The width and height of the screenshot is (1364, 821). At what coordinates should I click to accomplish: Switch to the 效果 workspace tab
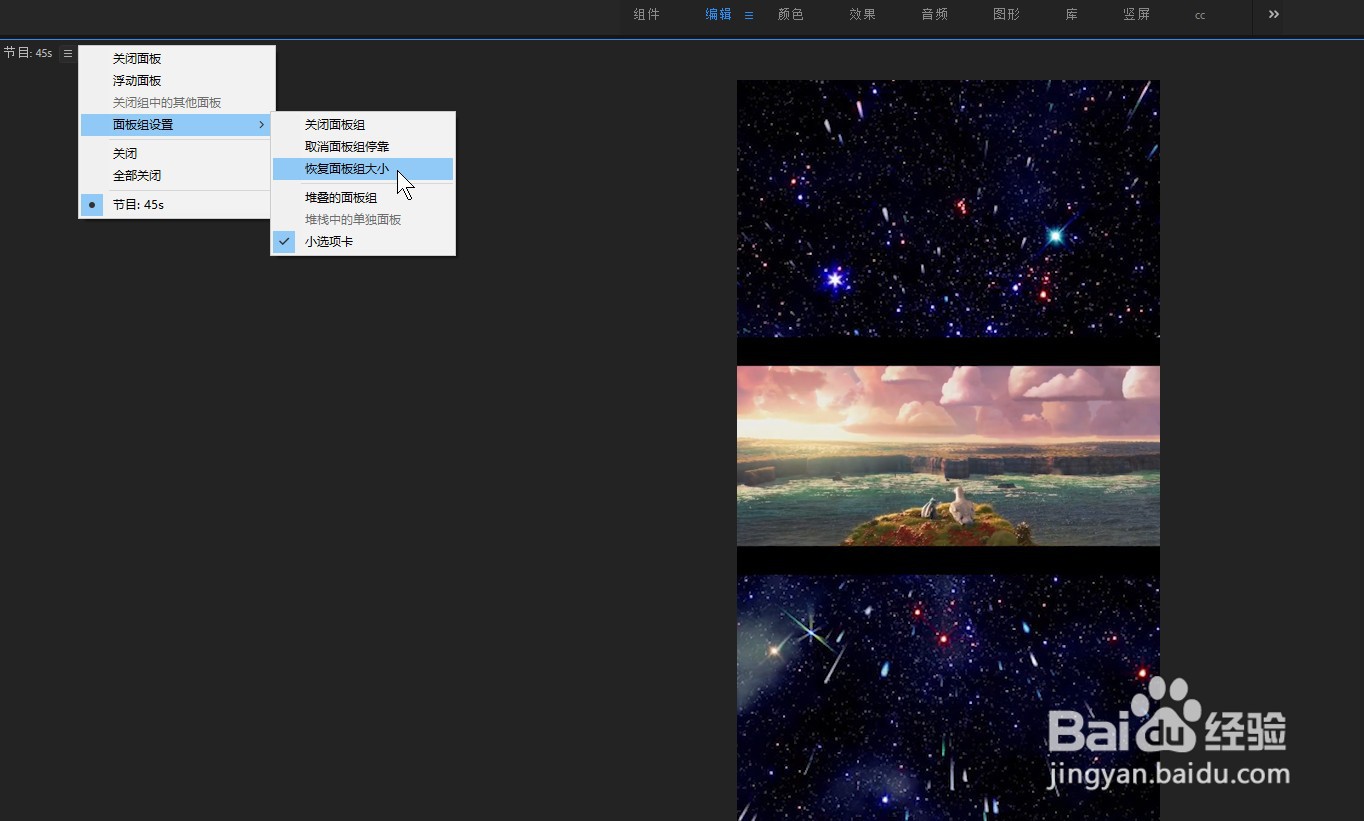[863, 15]
